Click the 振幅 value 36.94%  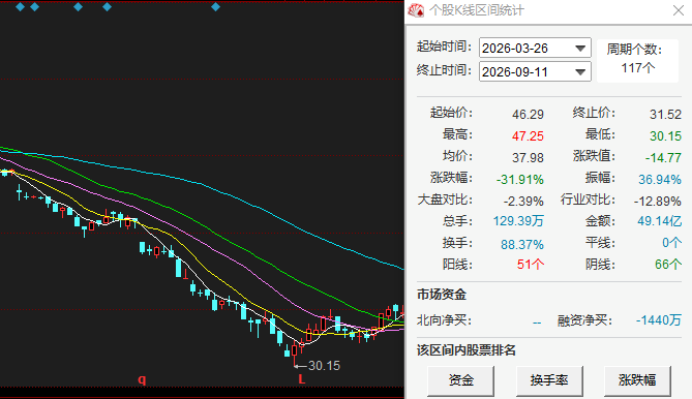coord(660,180)
